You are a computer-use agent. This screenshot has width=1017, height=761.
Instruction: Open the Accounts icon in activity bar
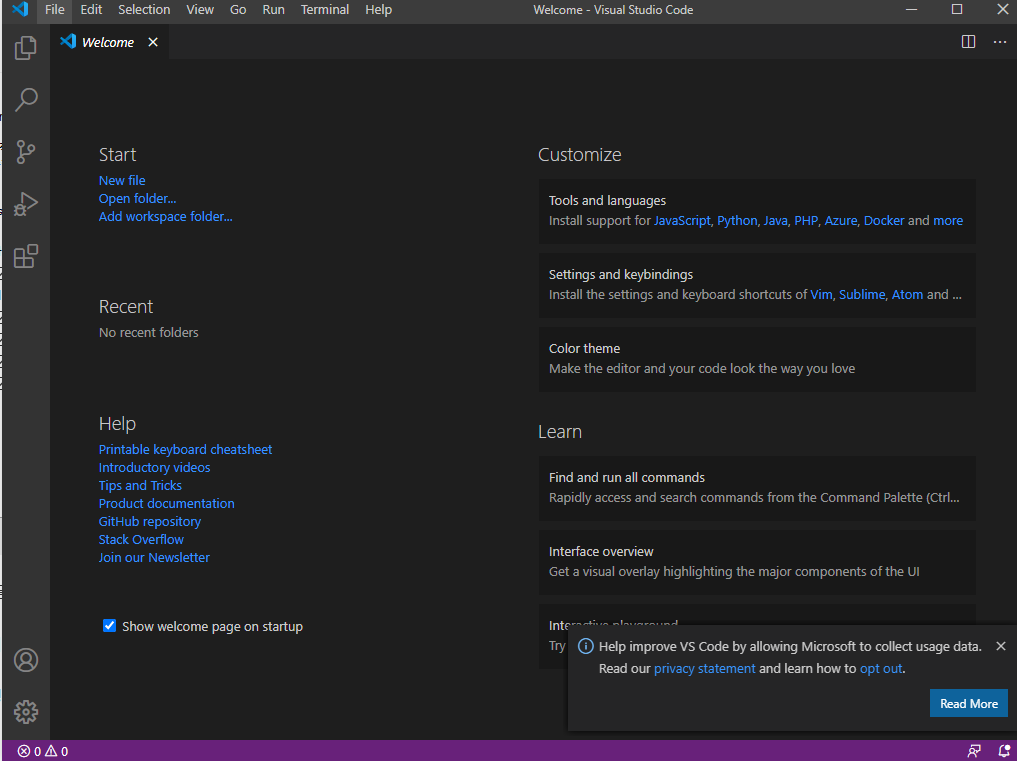click(26, 660)
